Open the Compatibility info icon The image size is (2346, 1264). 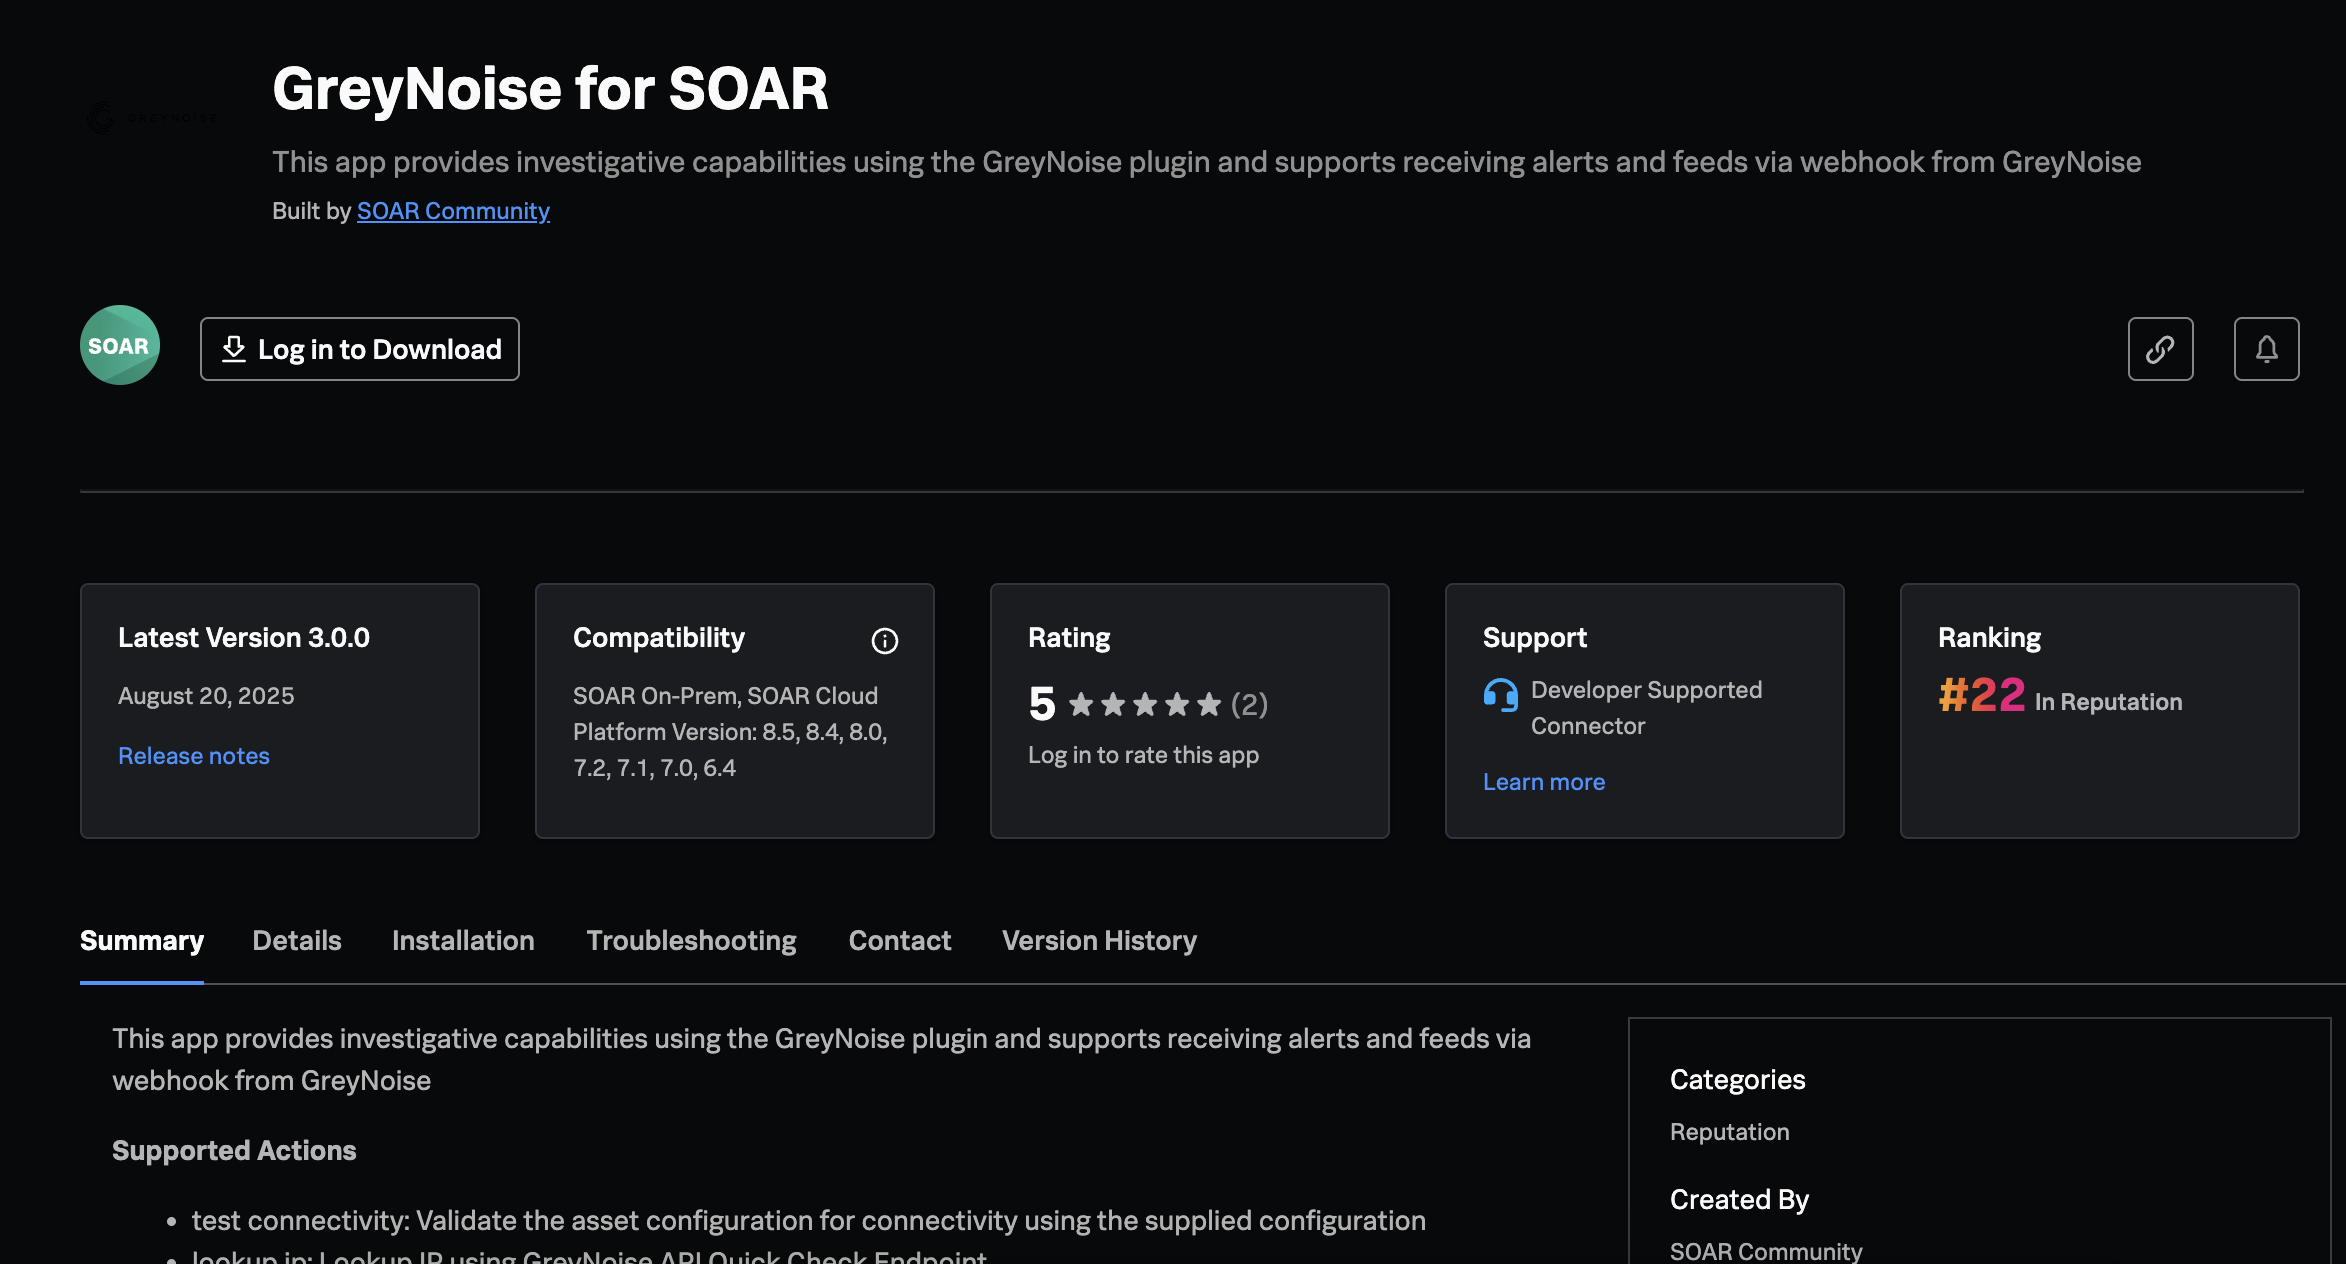pos(885,640)
